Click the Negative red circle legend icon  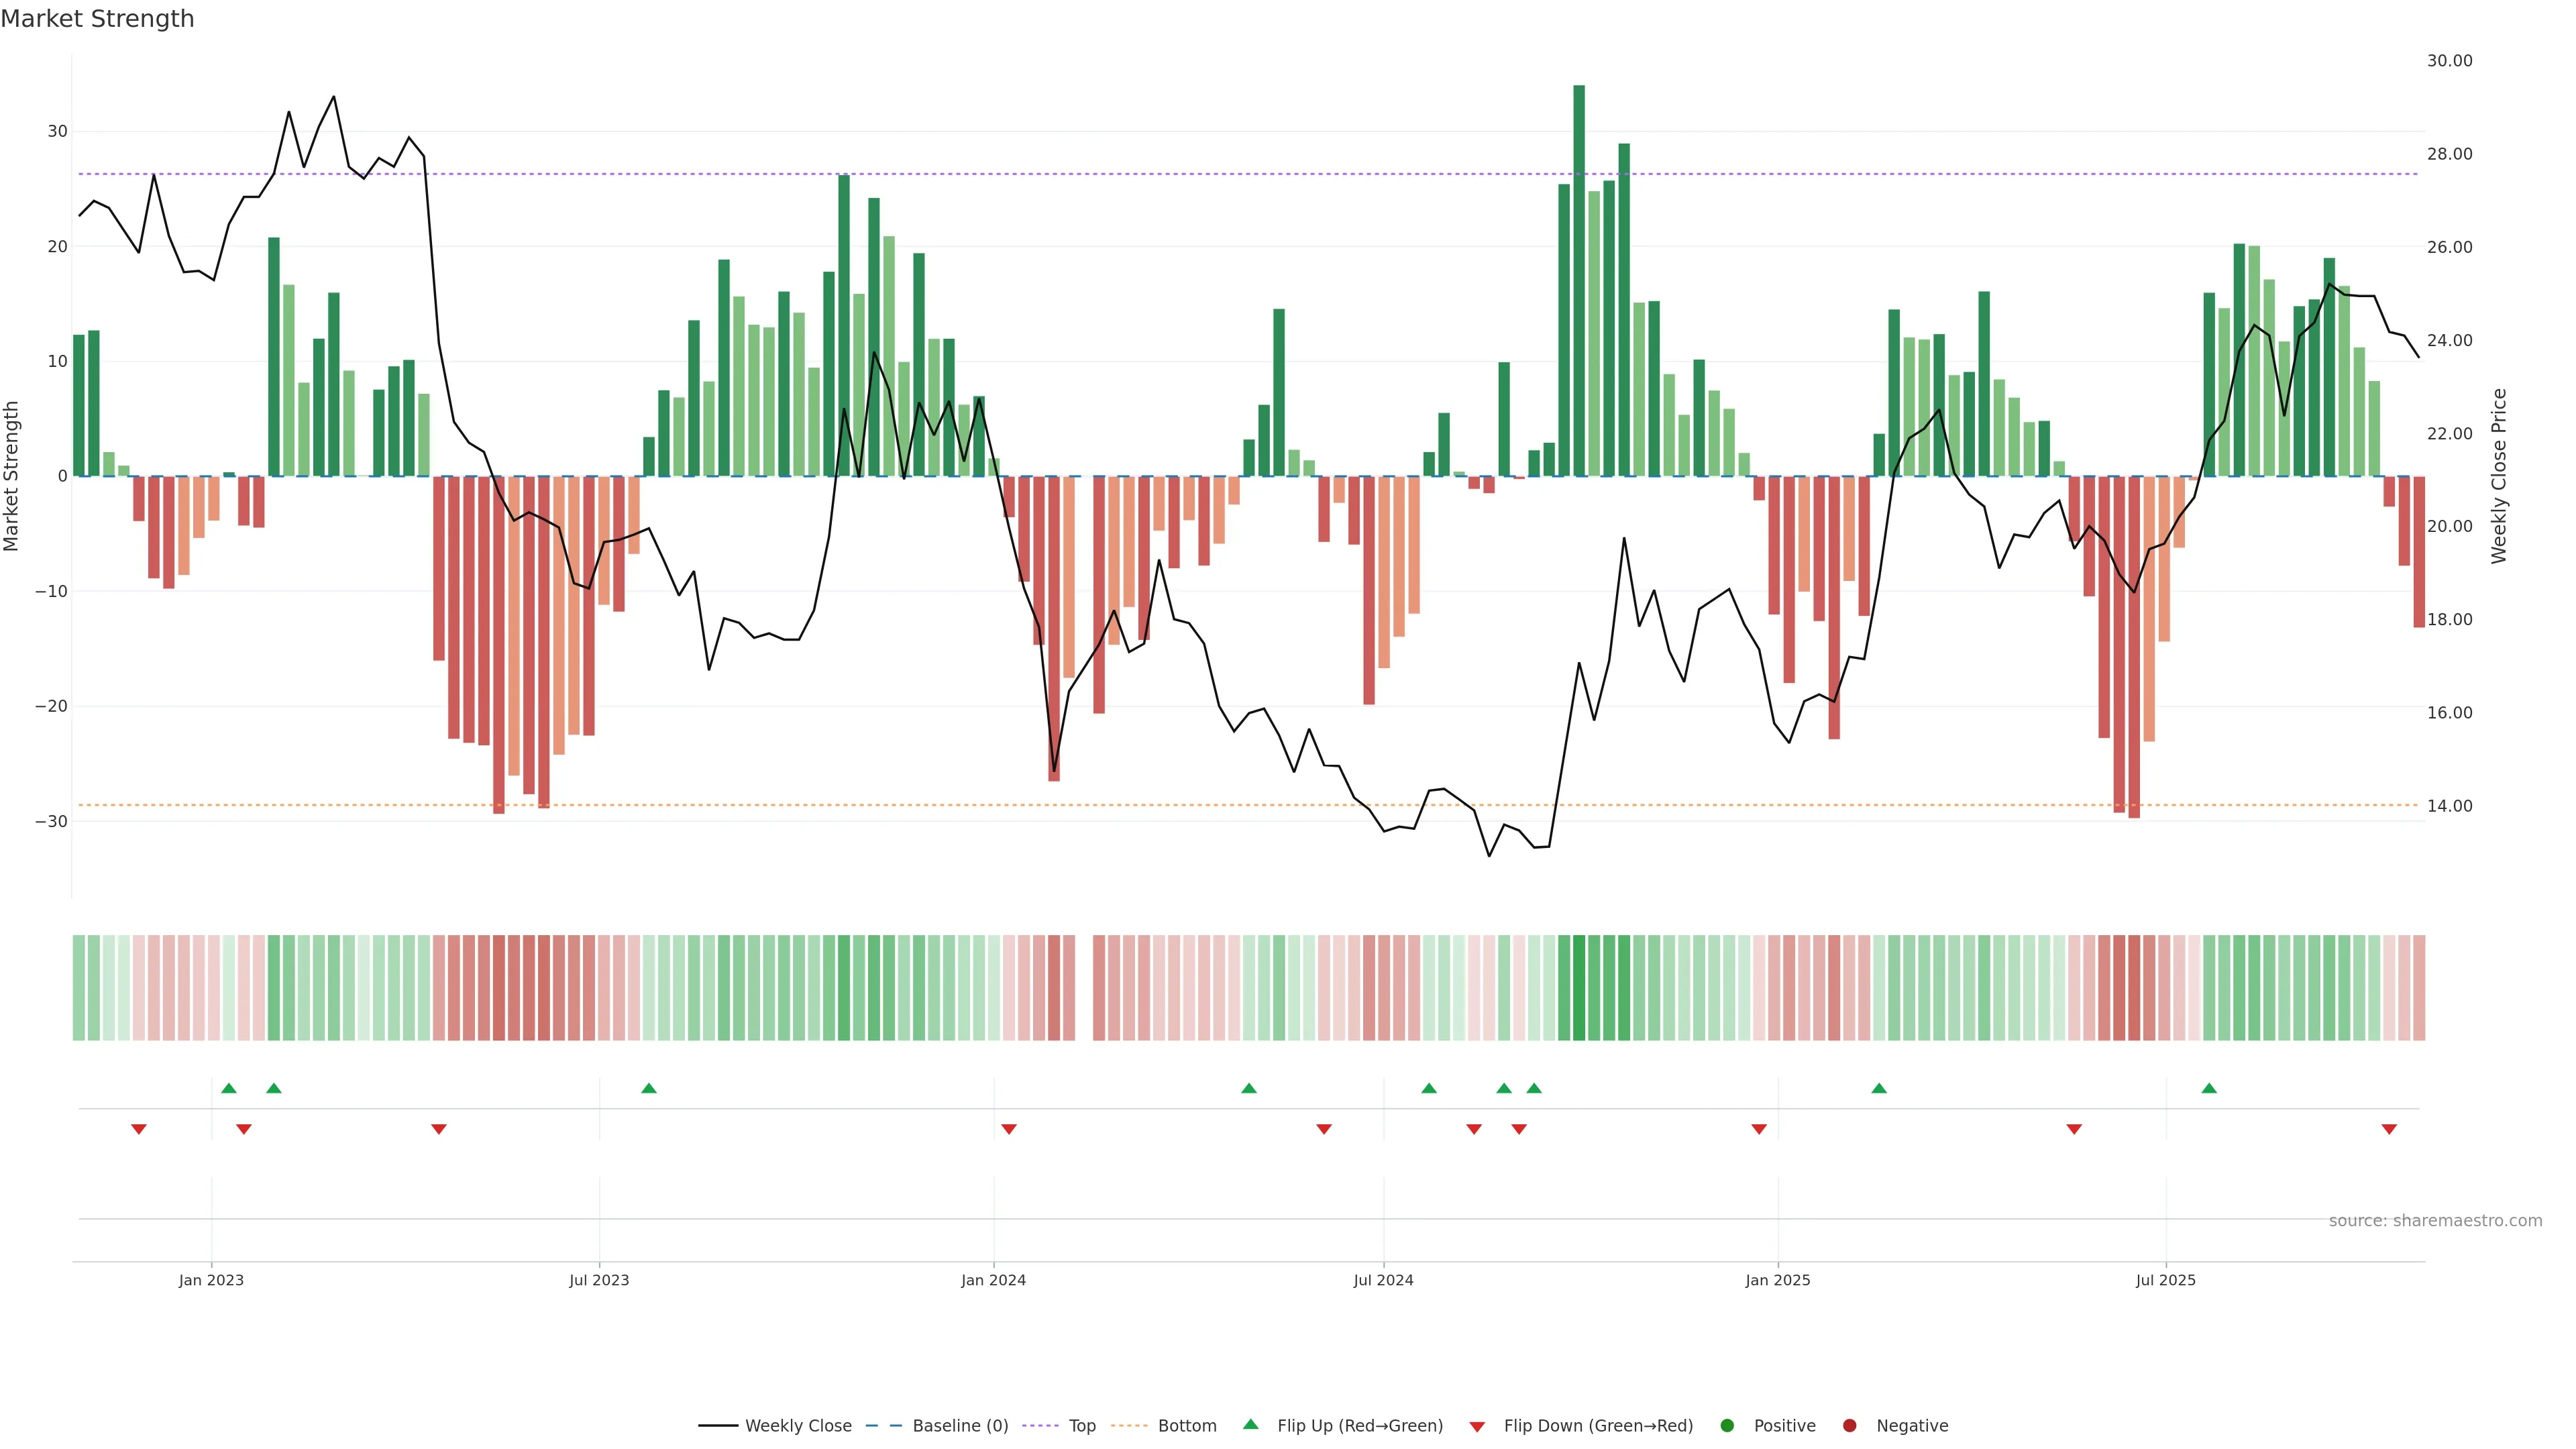click(1849, 1426)
